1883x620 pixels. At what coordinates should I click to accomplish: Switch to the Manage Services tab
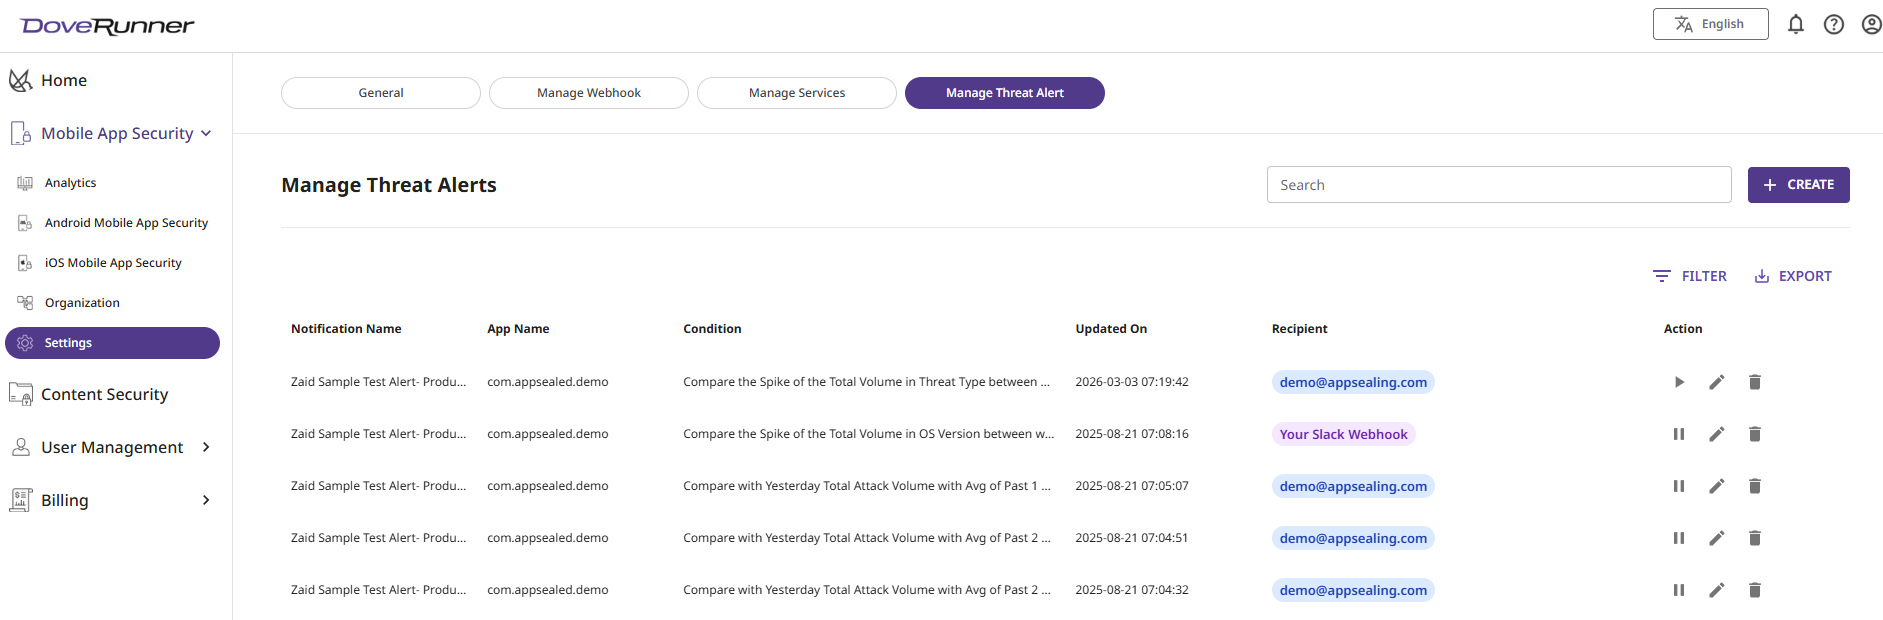coord(797,93)
